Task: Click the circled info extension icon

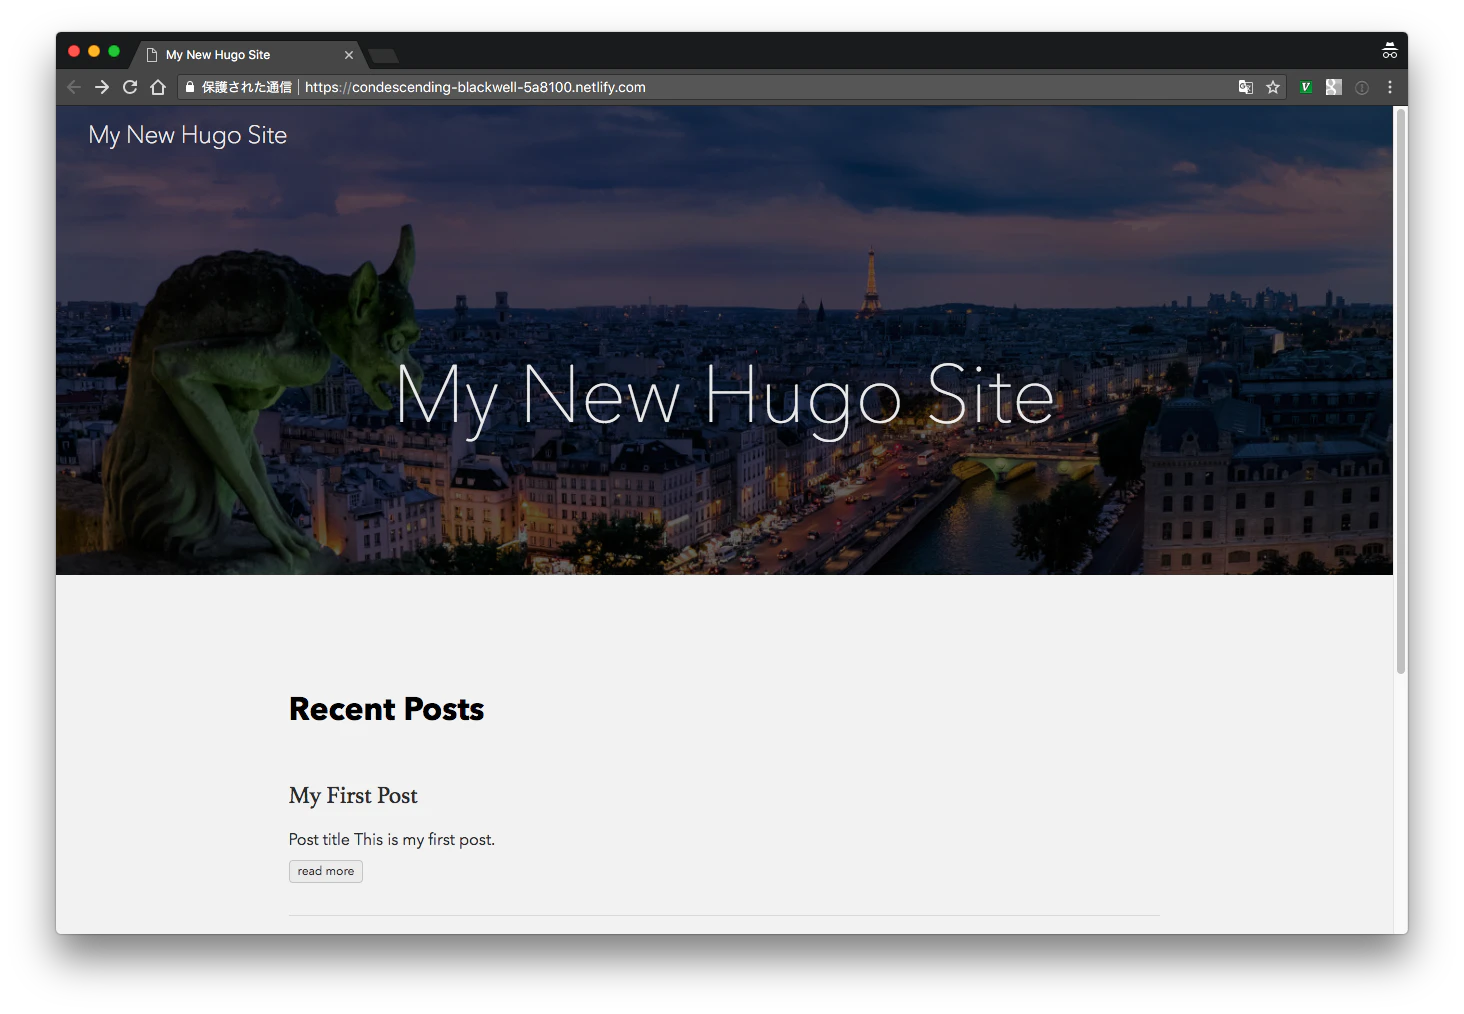Action: pos(1362,87)
